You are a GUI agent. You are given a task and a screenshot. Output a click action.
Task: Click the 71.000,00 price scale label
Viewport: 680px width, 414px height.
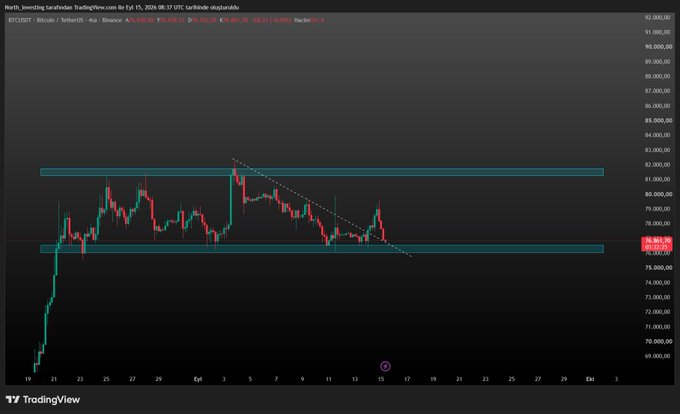pyautogui.click(x=657, y=327)
